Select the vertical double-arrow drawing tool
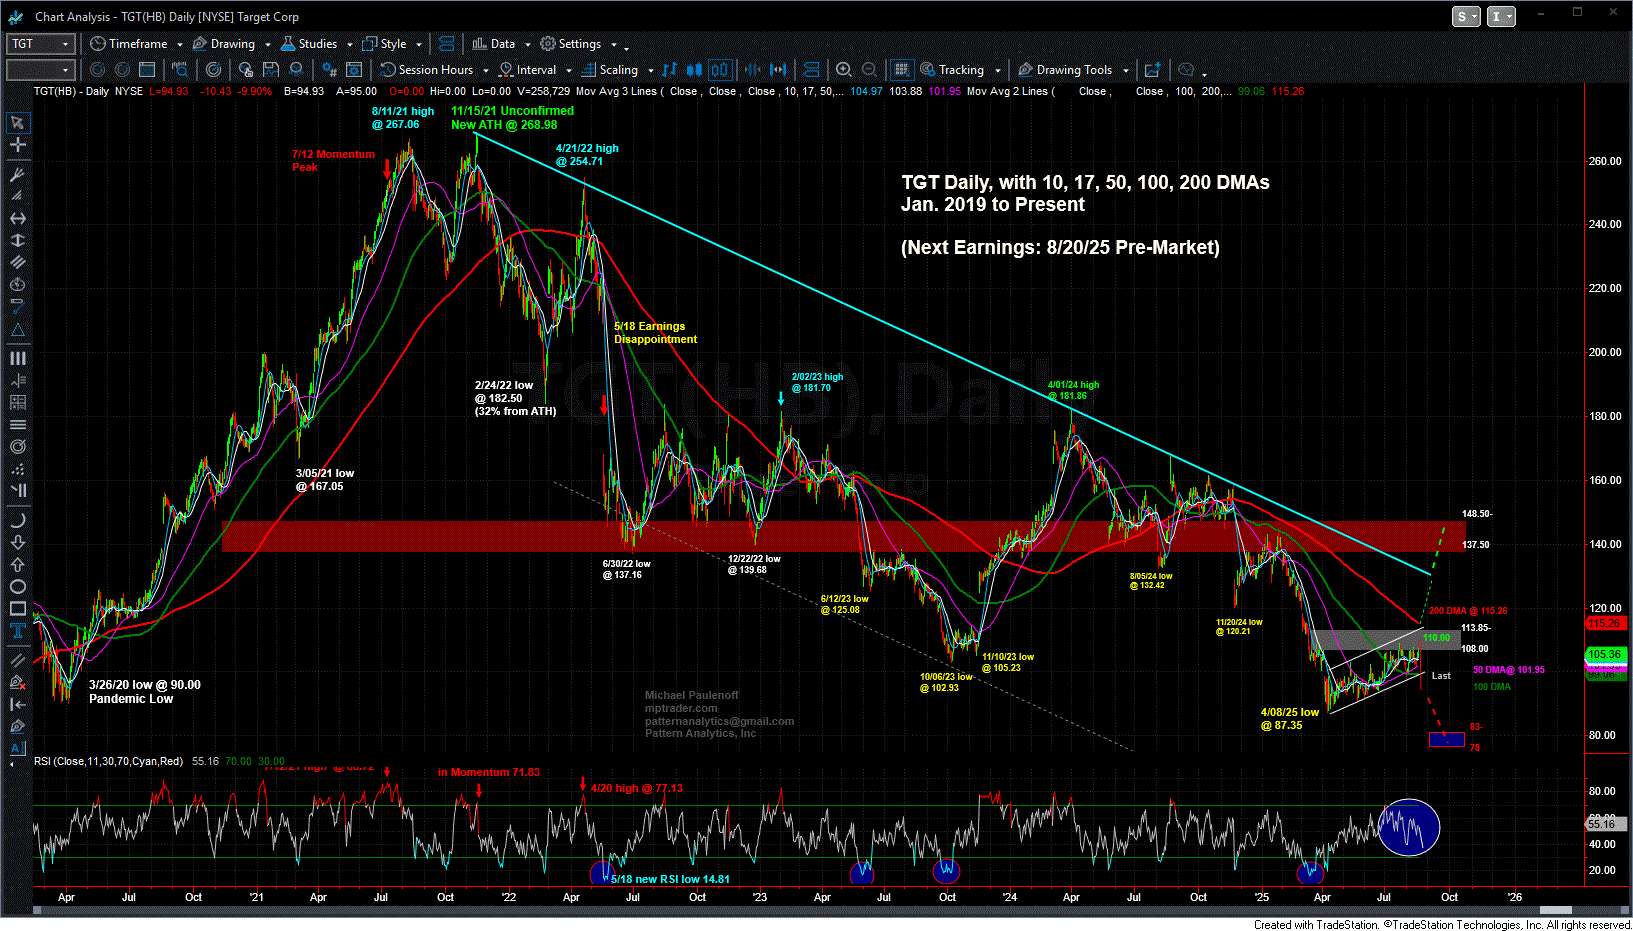The height and width of the screenshot is (931, 1633). point(18,240)
